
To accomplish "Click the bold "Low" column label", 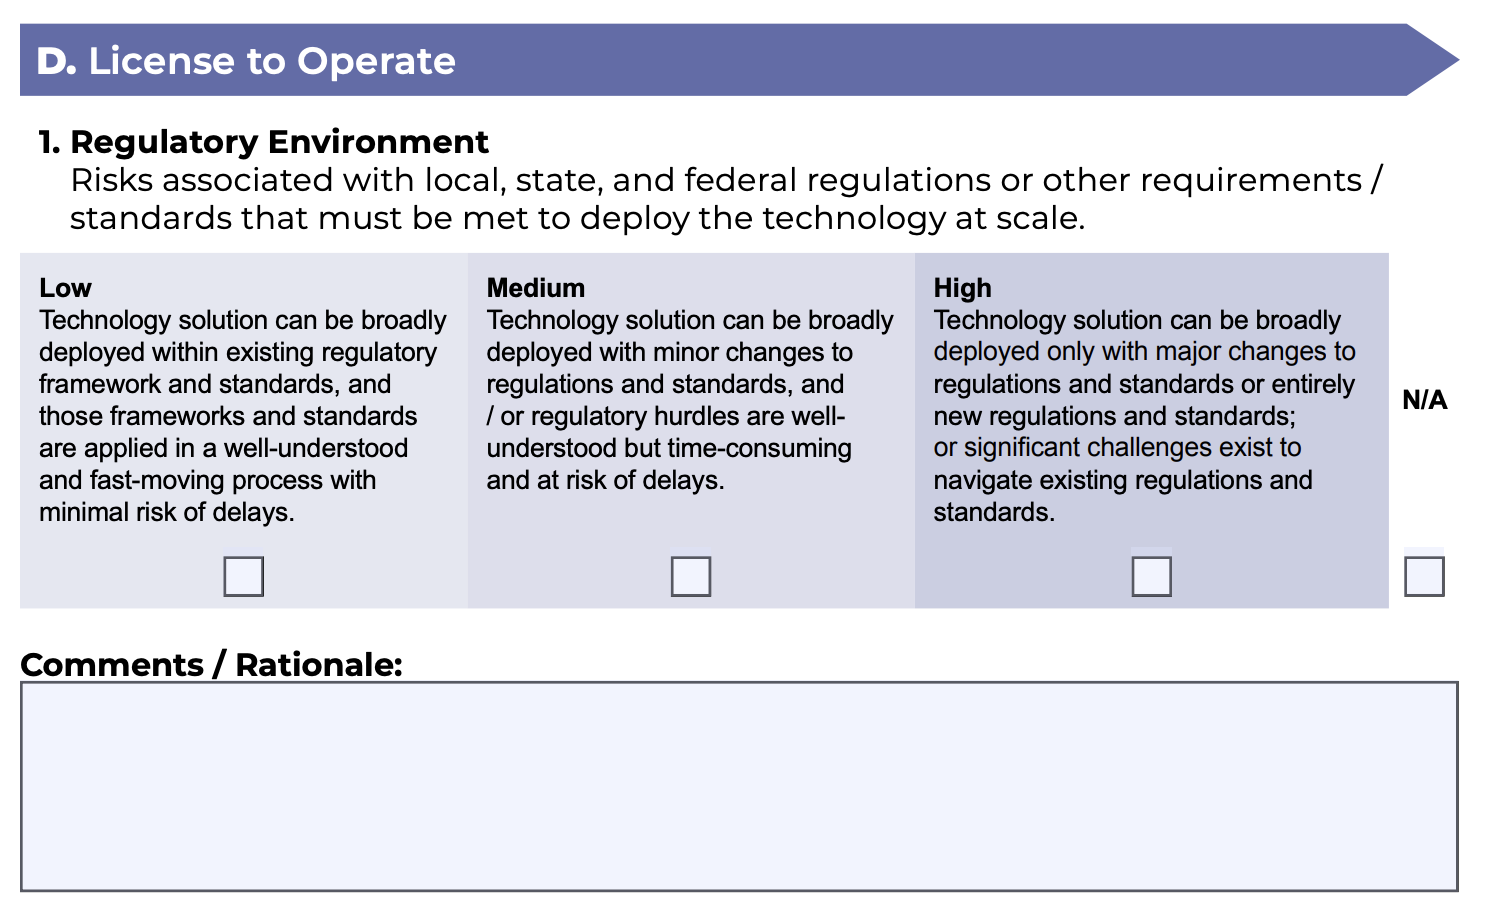I will click(x=66, y=288).
